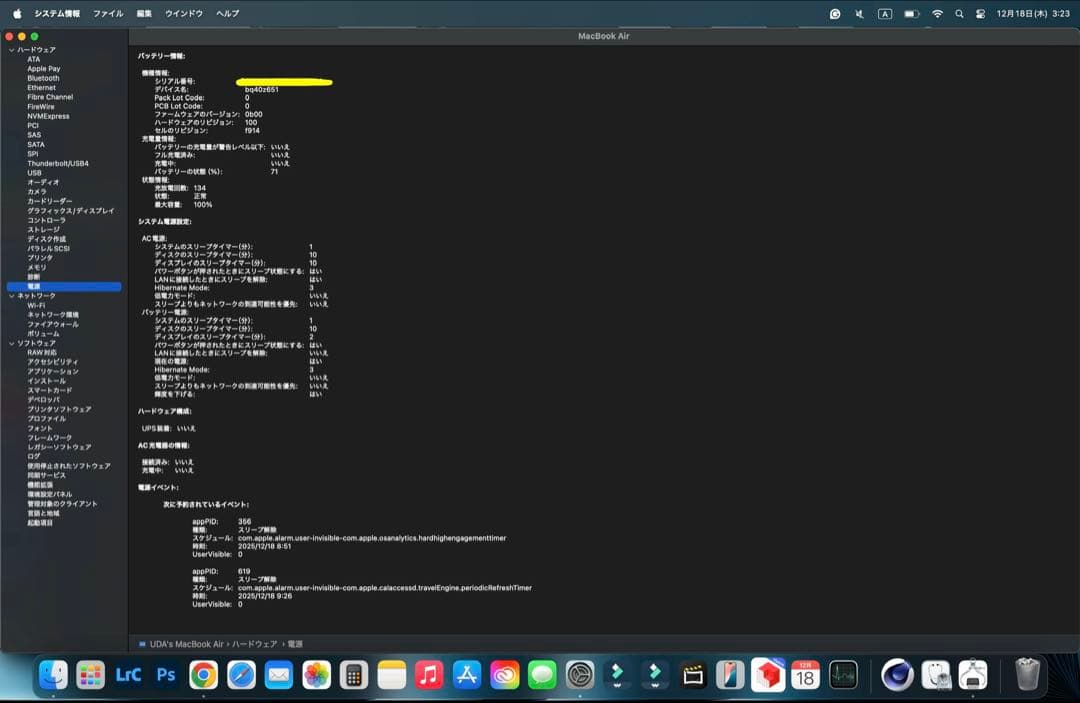
Task: Open Lightroom Classic from the dock
Action: (128, 675)
